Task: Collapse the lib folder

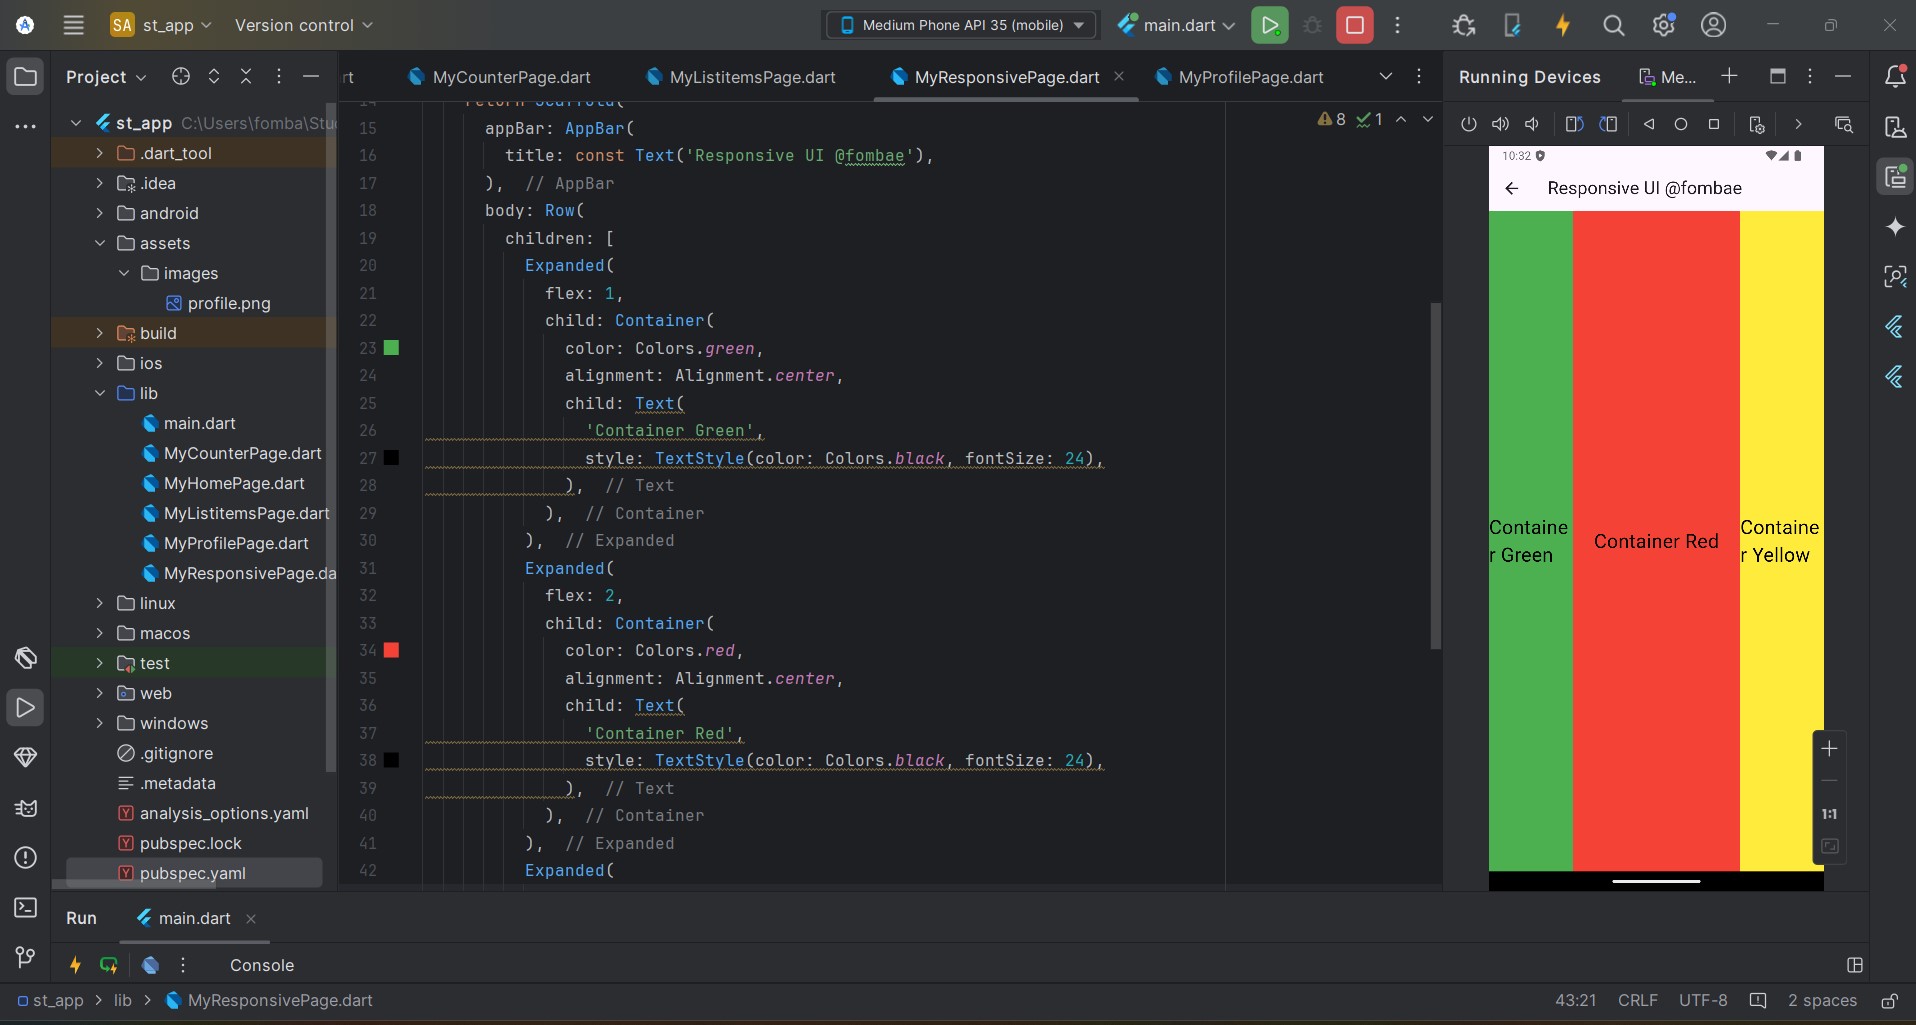Action: pos(100,393)
